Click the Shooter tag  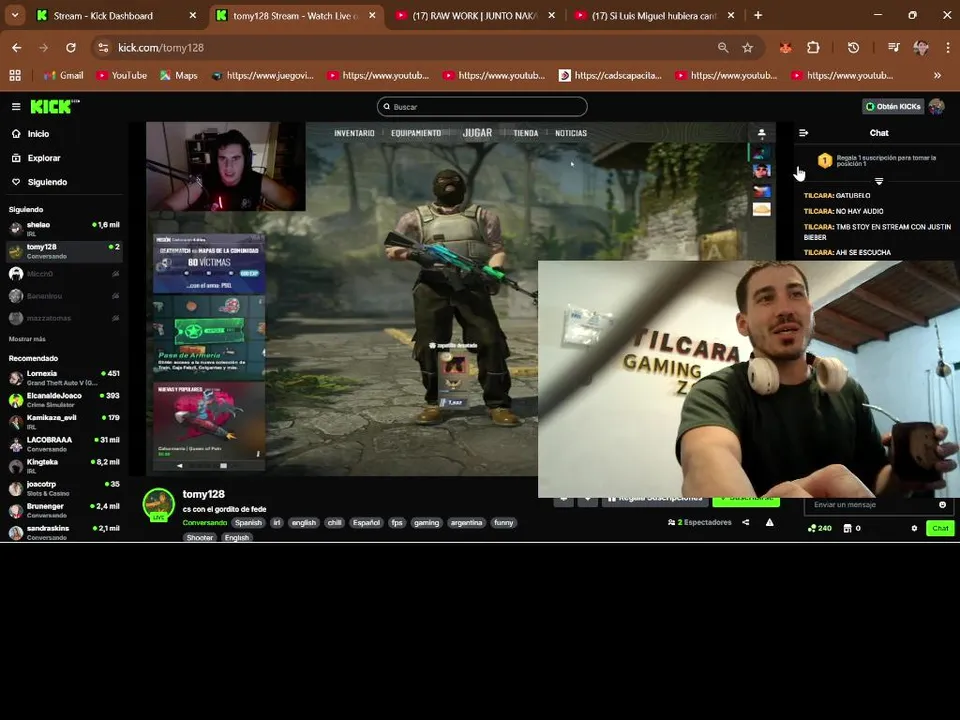(x=200, y=538)
